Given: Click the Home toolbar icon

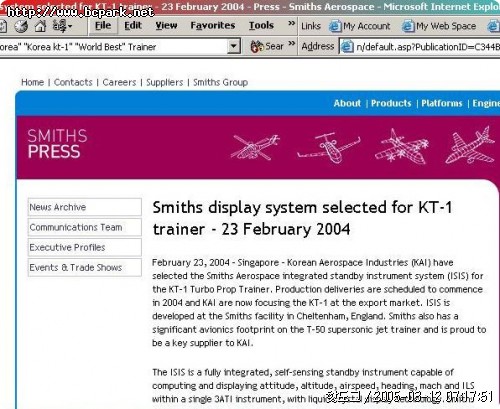Looking at the screenshot, I should coord(40,26).
